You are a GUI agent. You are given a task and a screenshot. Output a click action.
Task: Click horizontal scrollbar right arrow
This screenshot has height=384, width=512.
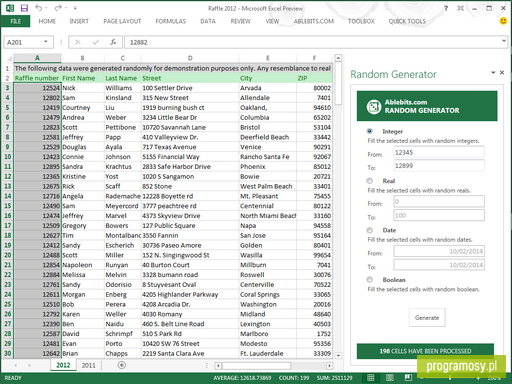click(x=330, y=366)
